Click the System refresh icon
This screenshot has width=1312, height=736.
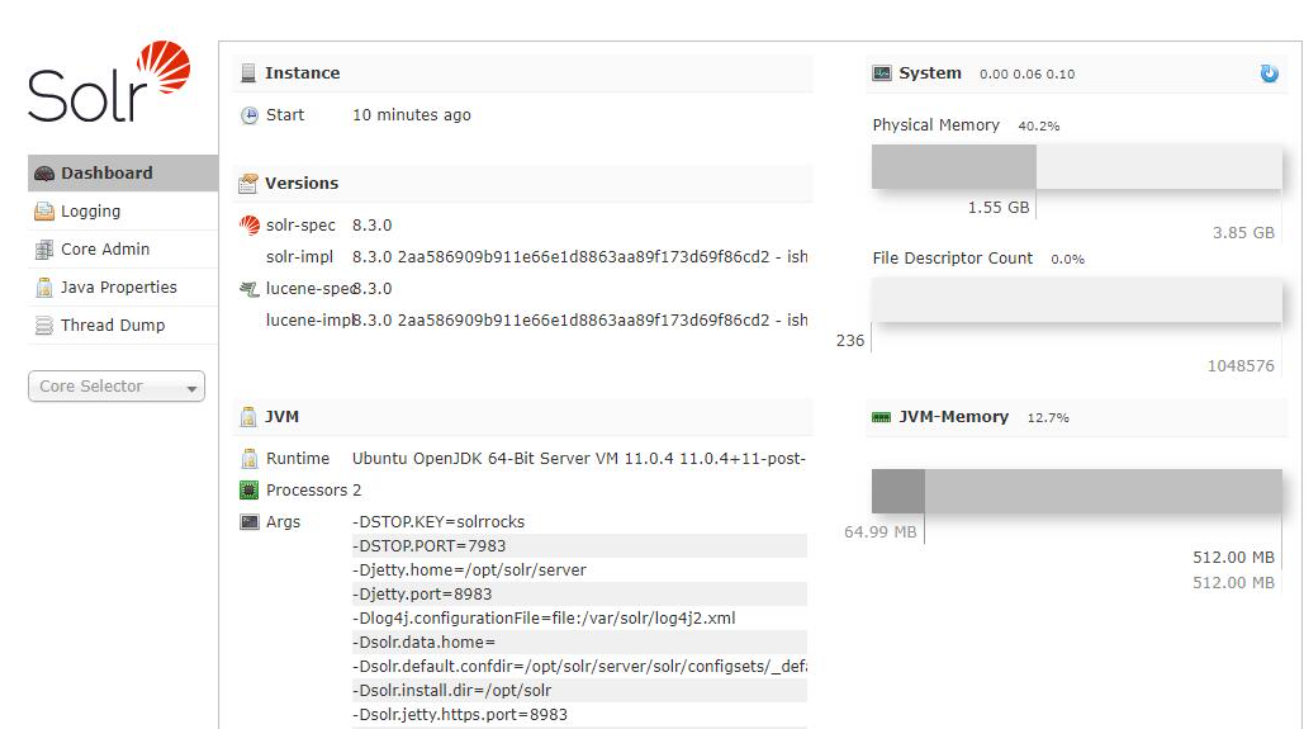(x=1269, y=73)
